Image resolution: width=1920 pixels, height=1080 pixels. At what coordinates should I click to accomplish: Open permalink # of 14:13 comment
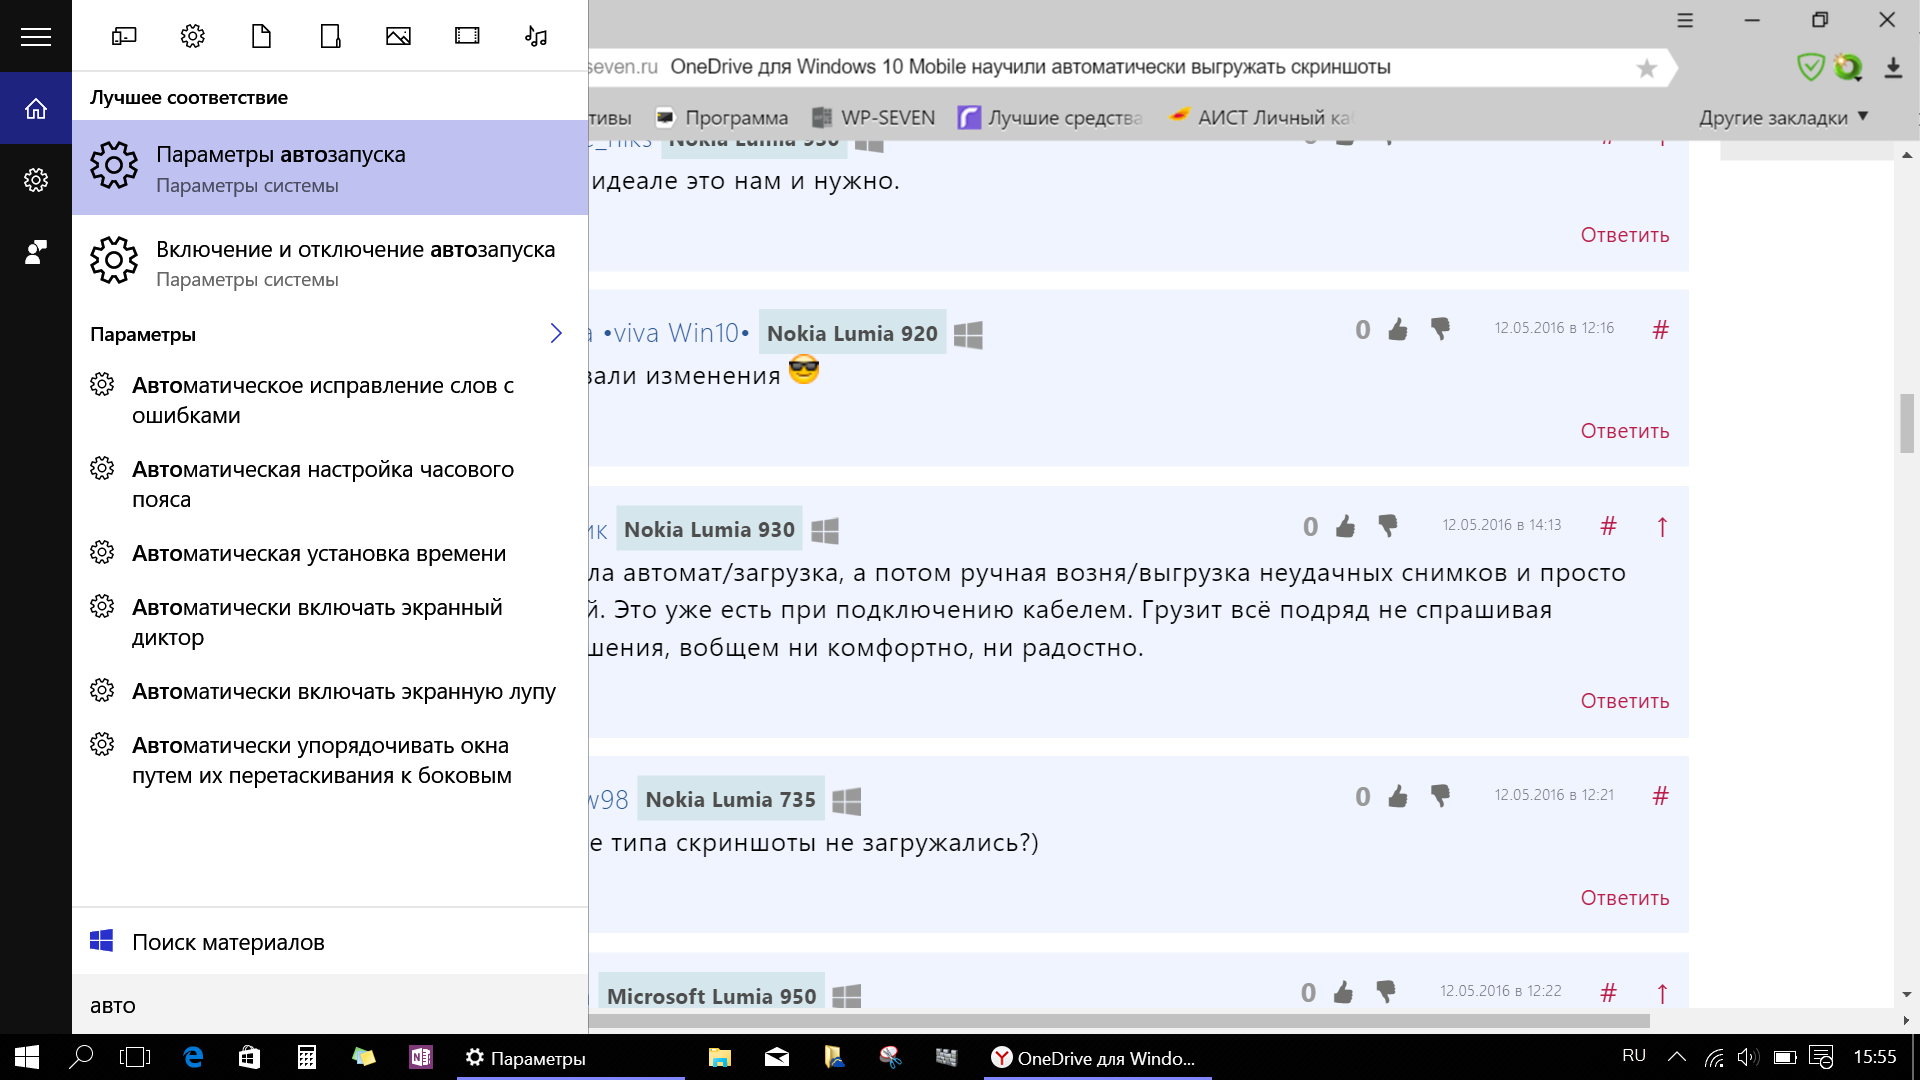click(1608, 526)
